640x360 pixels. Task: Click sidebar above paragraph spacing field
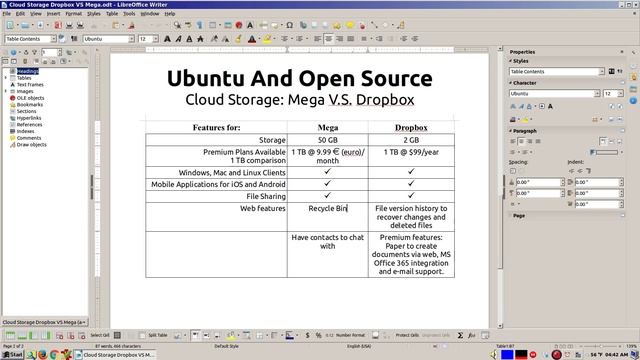540,182
